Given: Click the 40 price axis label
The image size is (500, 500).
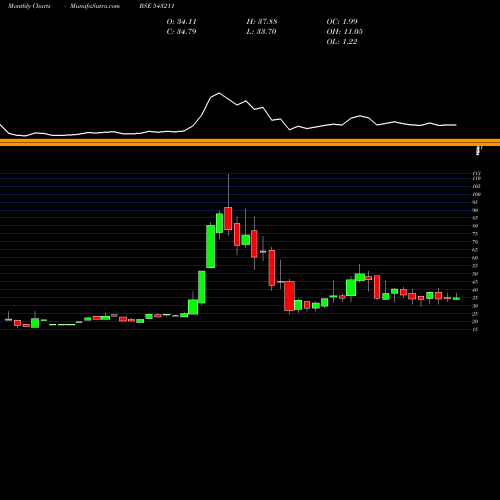Looking at the screenshot, I should [x=475, y=290].
